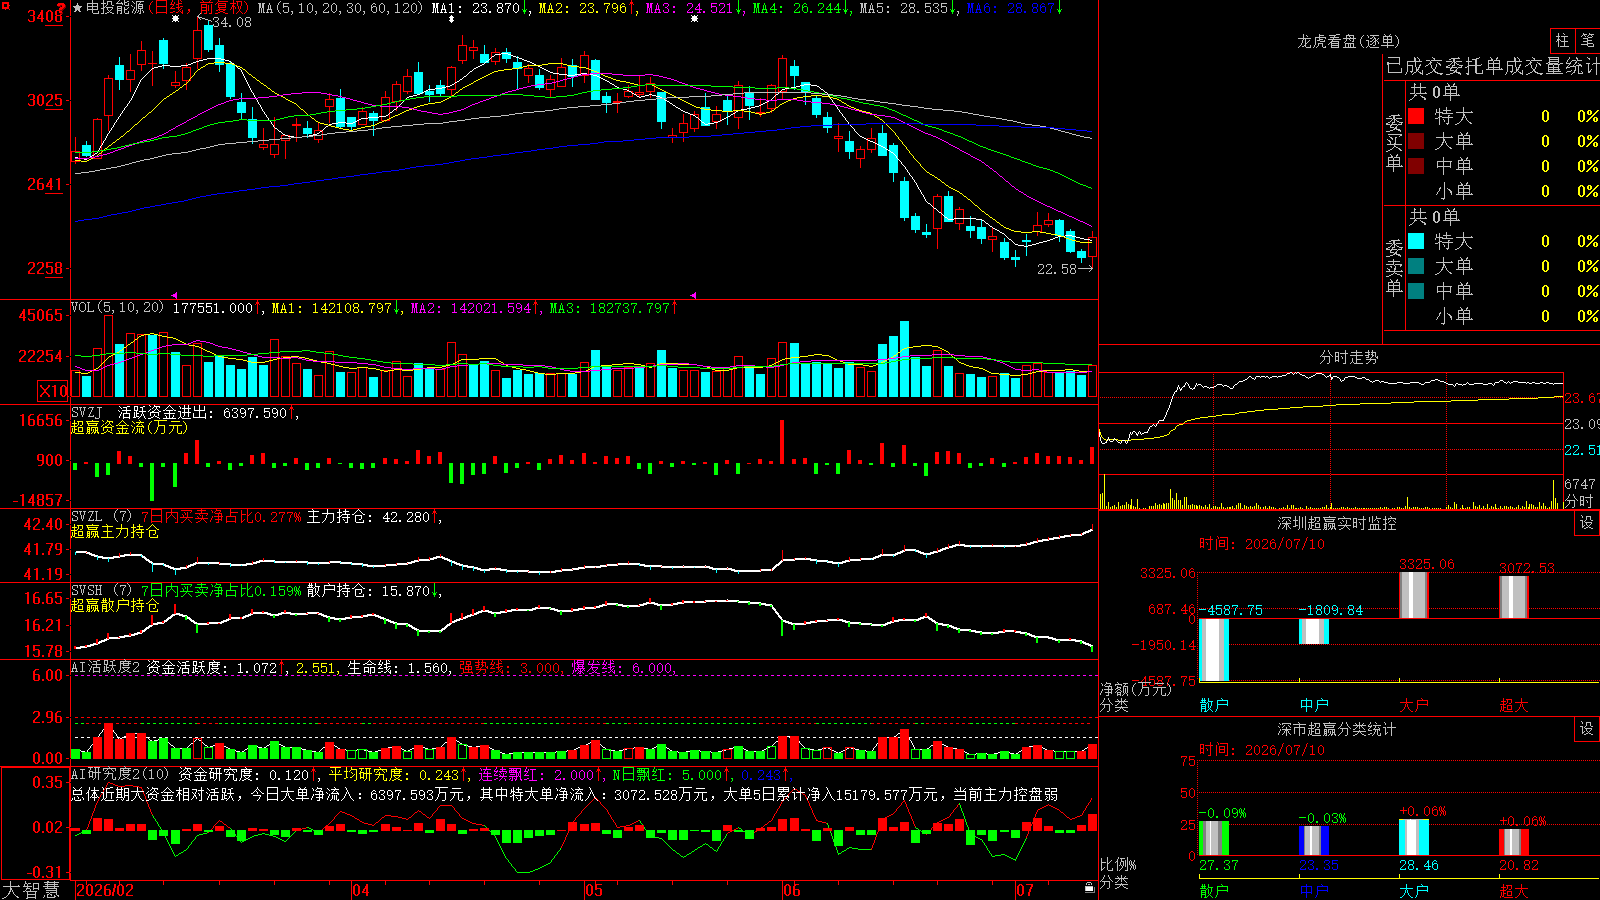Viewport: 1600px width, 900px height.
Task: Click the -0.09% 散户 bar in 深市超赢分类统计
Action: click(1214, 838)
